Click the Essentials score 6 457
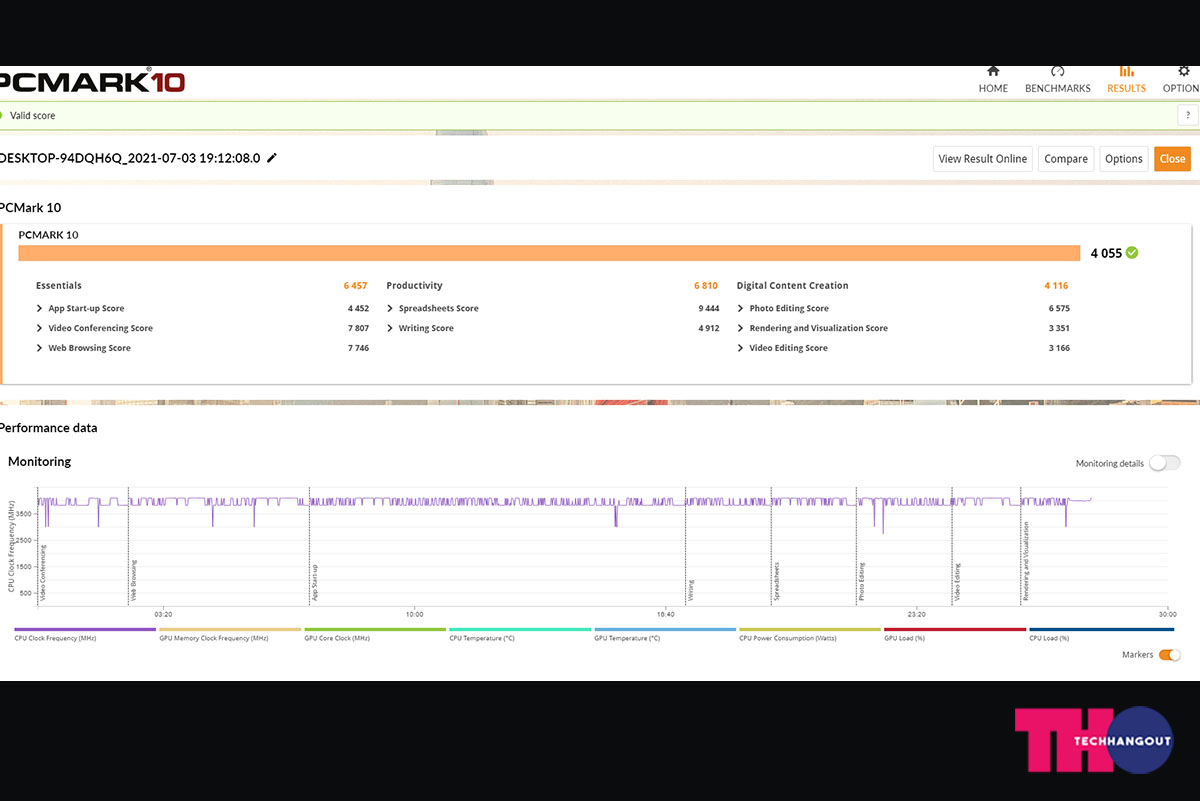This screenshot has height=801, width=1200. [356, 286]
